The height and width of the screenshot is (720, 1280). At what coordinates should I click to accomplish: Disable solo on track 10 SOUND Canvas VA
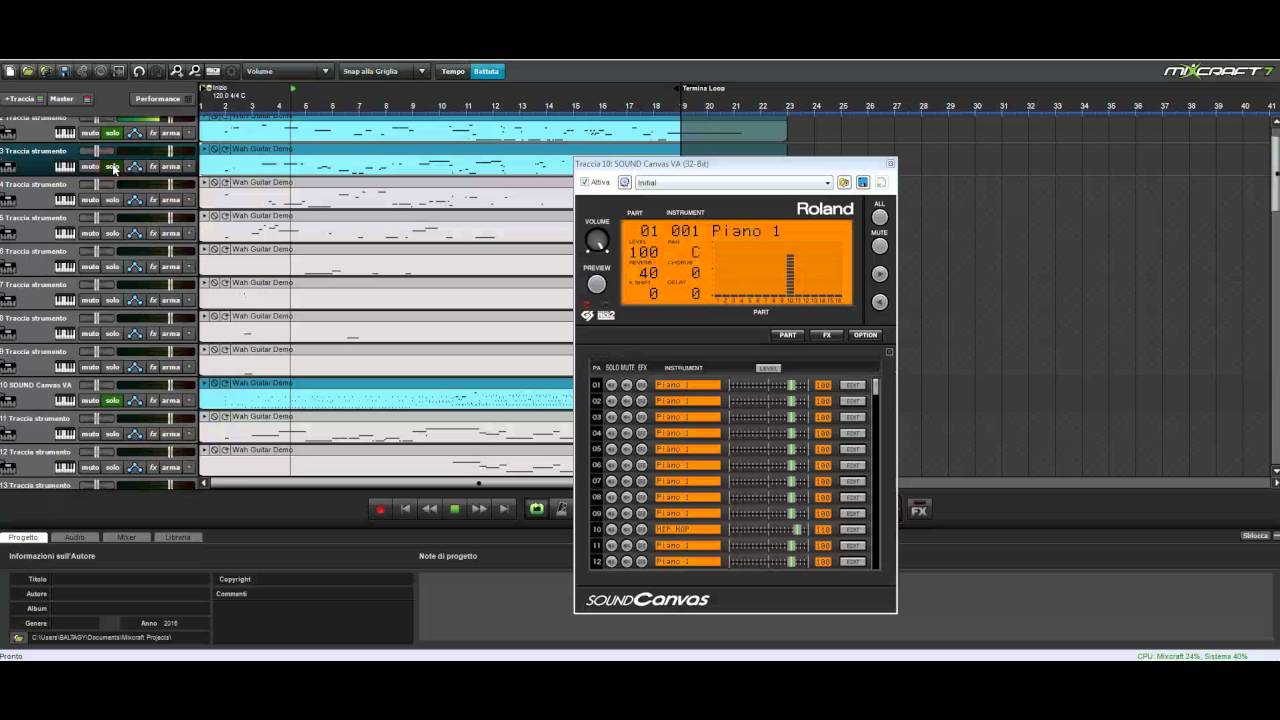tap(112, 400)
